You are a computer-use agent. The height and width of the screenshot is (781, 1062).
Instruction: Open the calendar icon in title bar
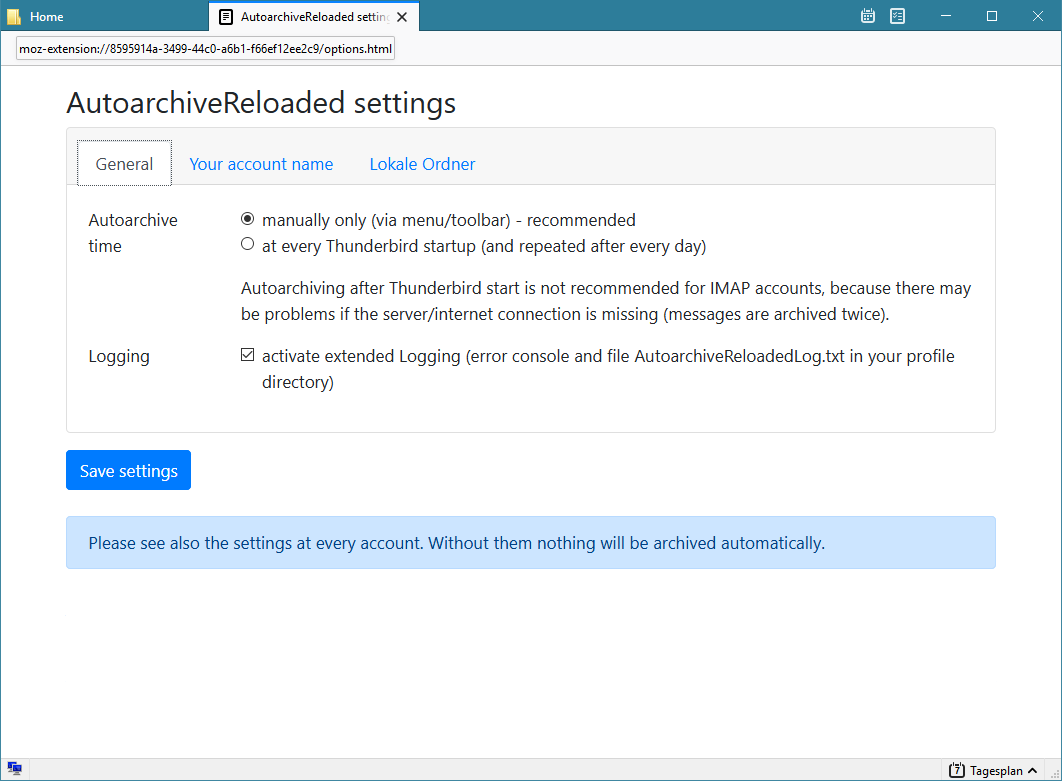tap(868, 16)
